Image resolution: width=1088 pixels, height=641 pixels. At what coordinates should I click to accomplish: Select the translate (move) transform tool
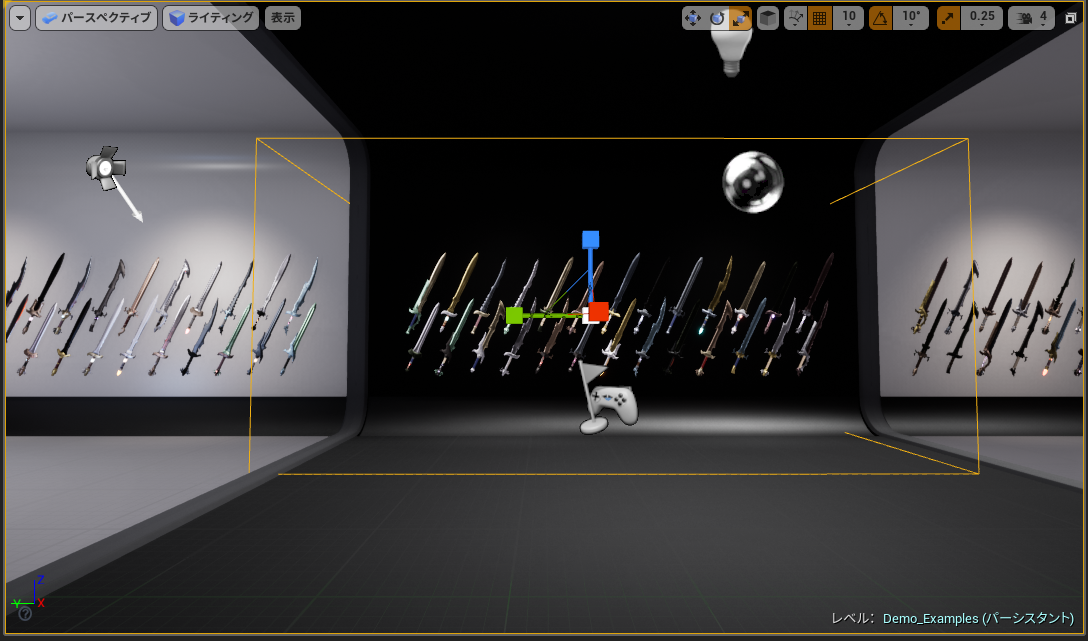[x=692, y=19]
